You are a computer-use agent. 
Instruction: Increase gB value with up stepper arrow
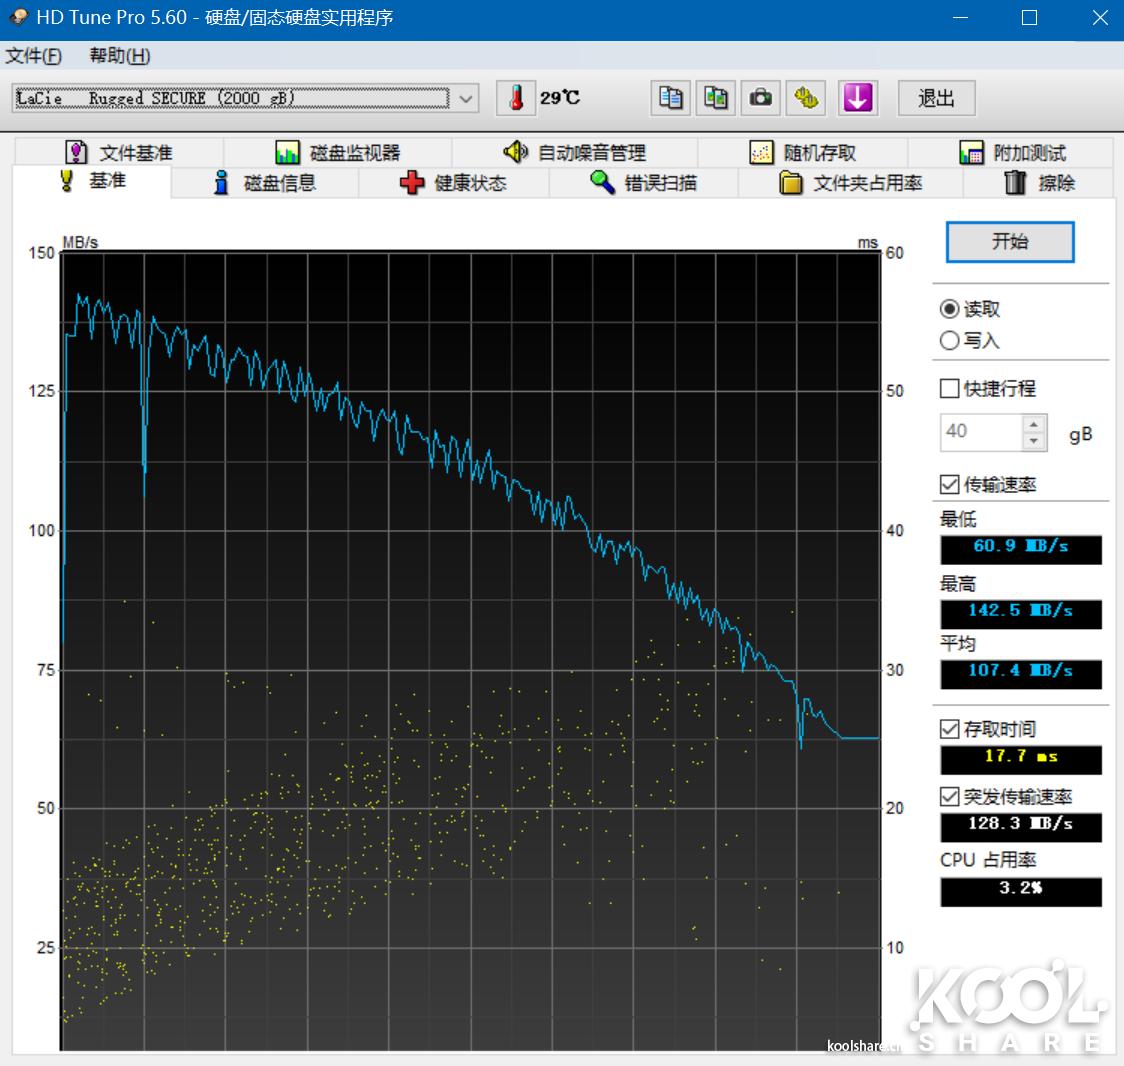tap(1034, 424)
